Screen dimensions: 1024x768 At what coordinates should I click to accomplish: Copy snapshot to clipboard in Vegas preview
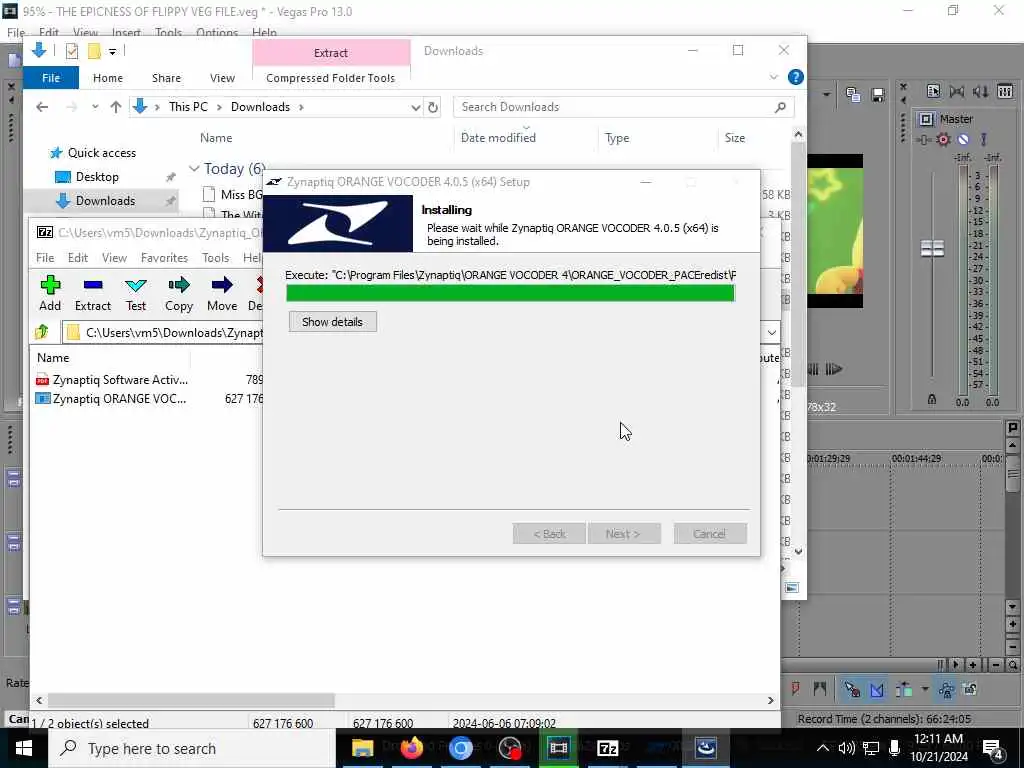[x=853, y=95]
